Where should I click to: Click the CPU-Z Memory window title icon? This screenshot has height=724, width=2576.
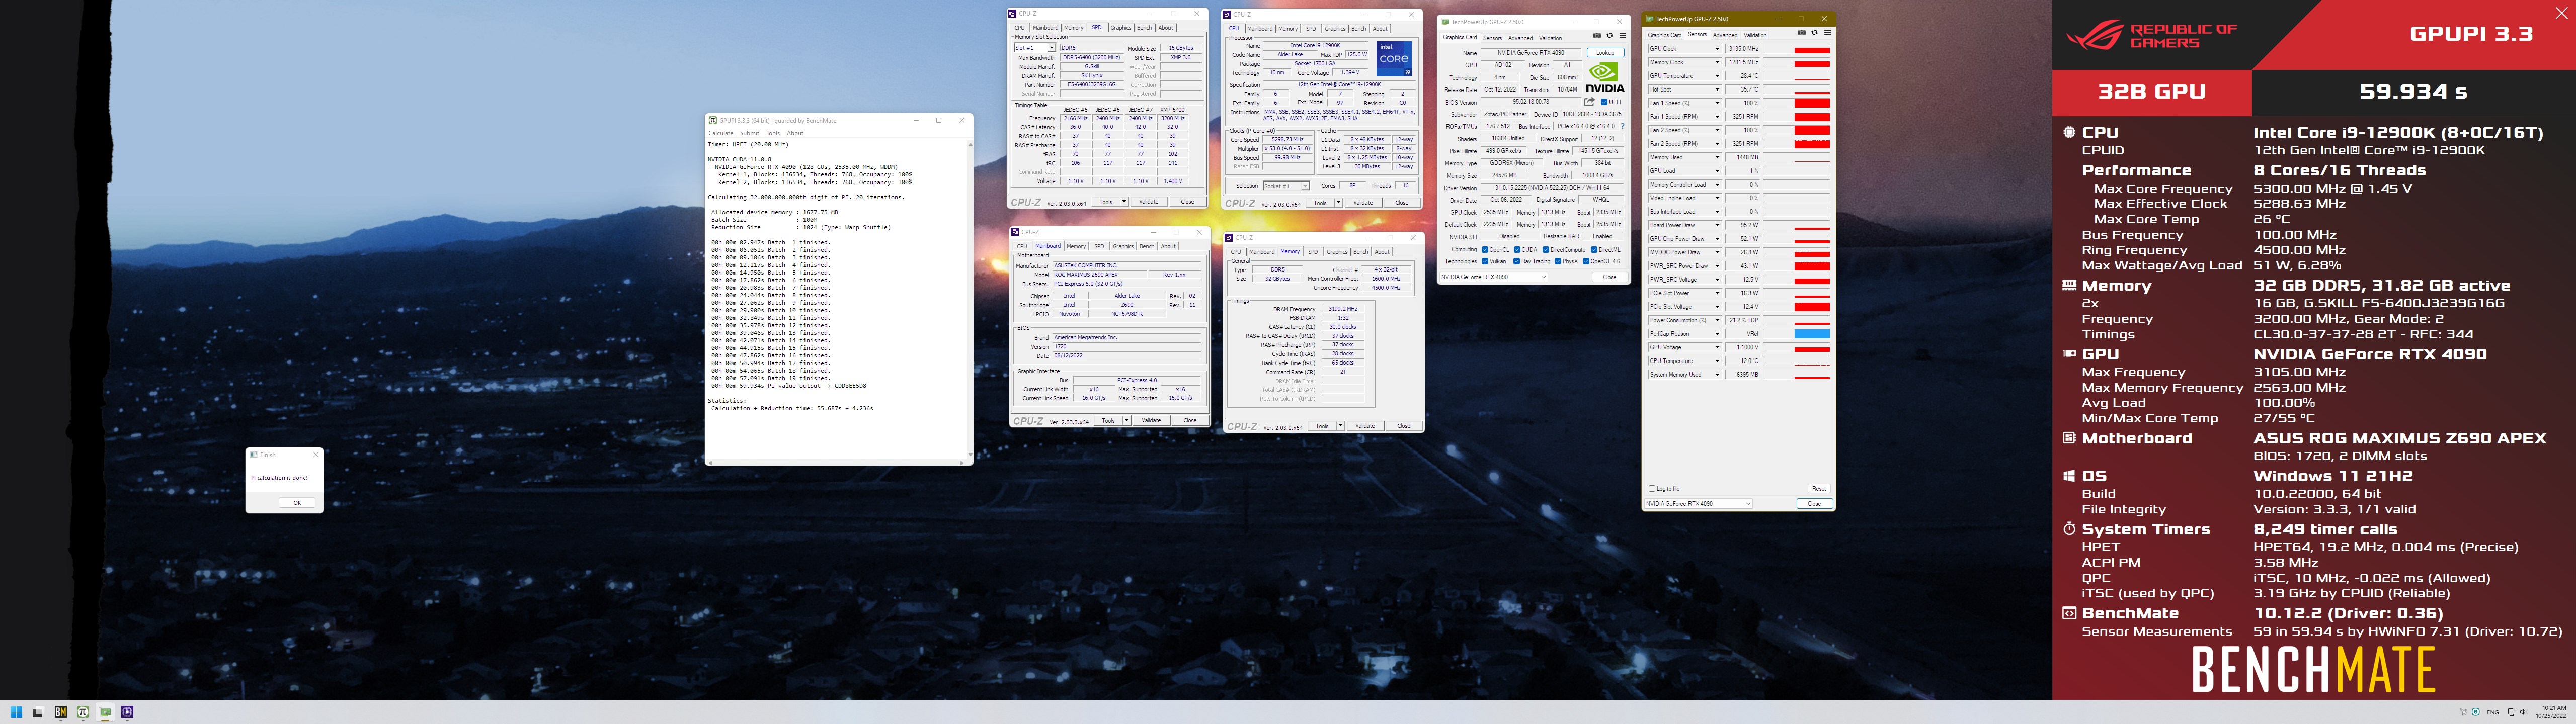1230,238
